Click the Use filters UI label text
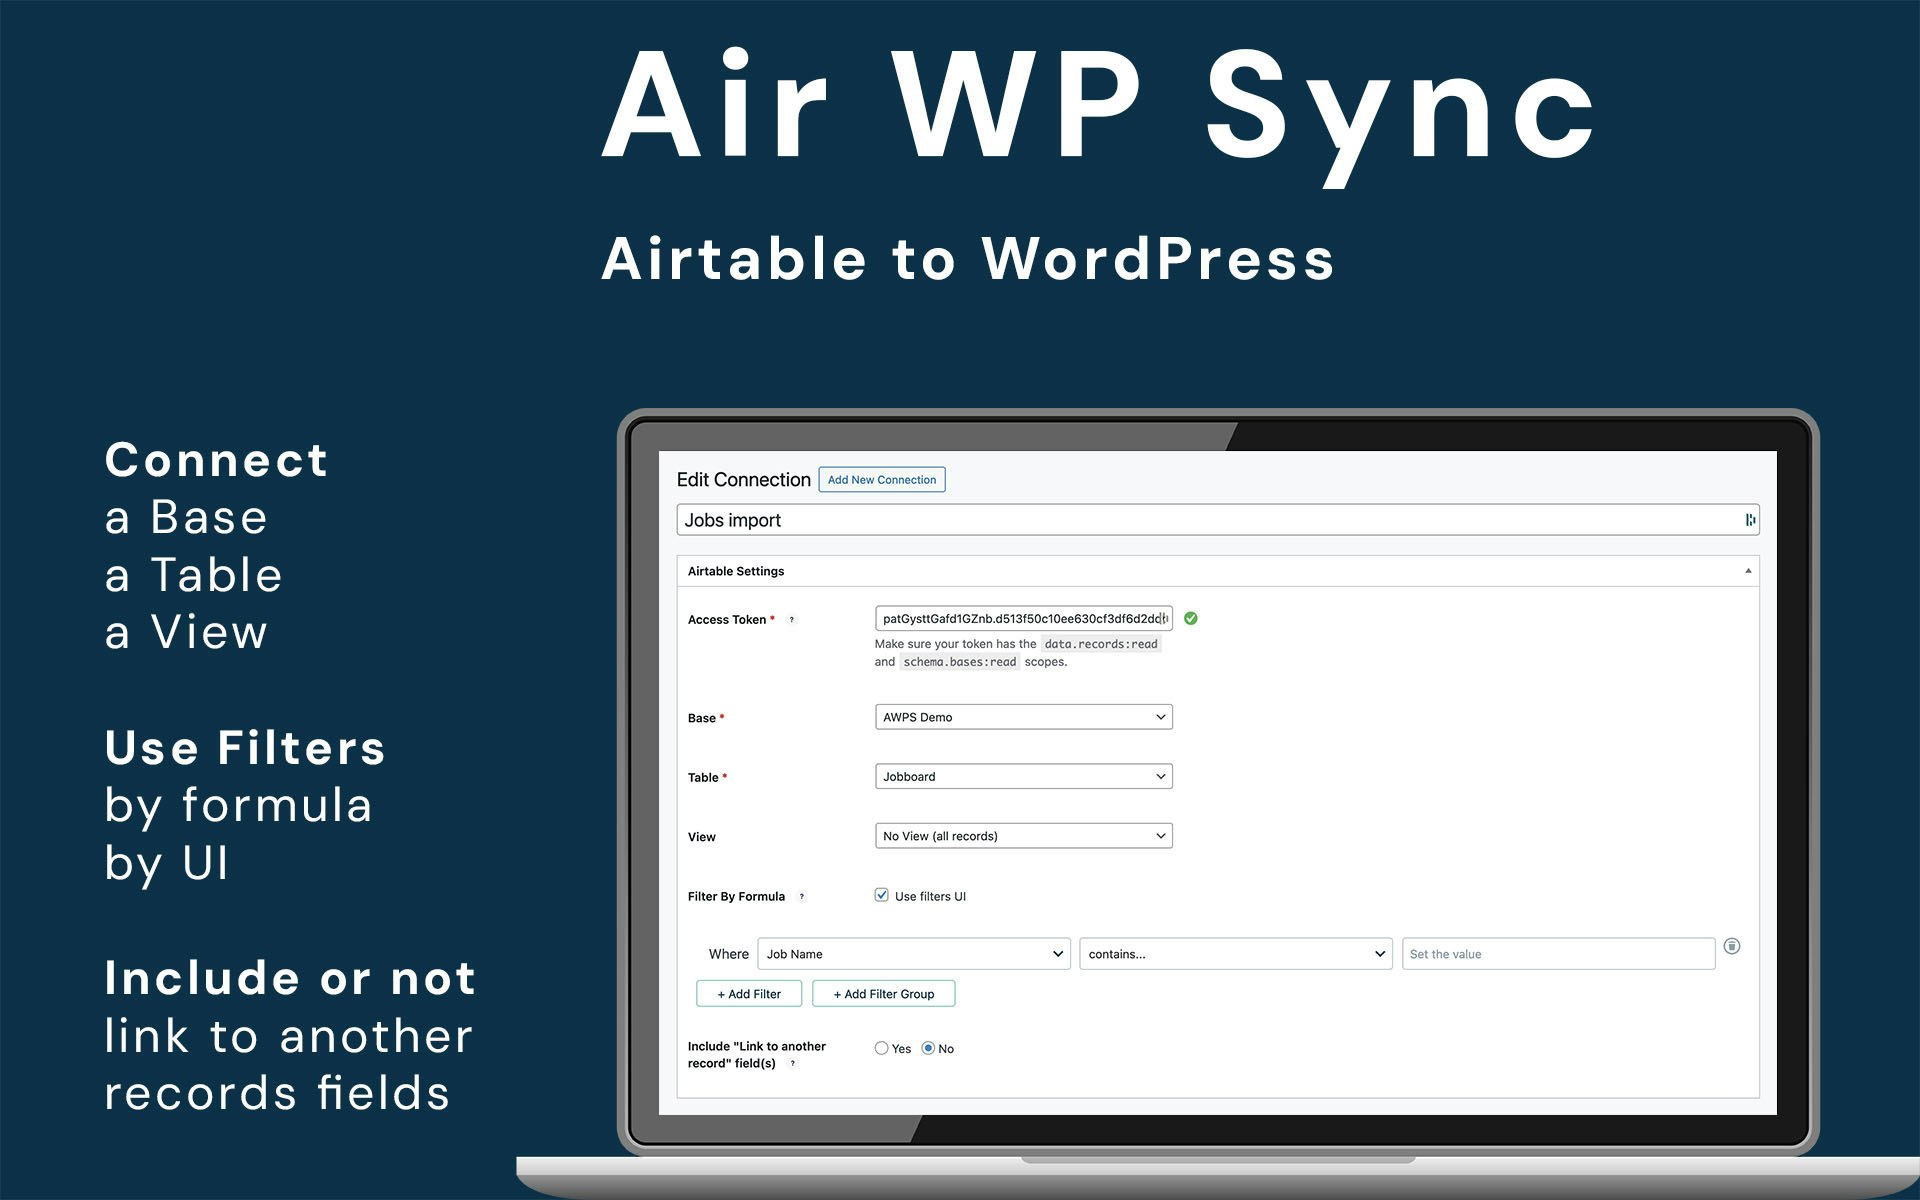The image size is (1920, 1200). (x=930, y=897)
